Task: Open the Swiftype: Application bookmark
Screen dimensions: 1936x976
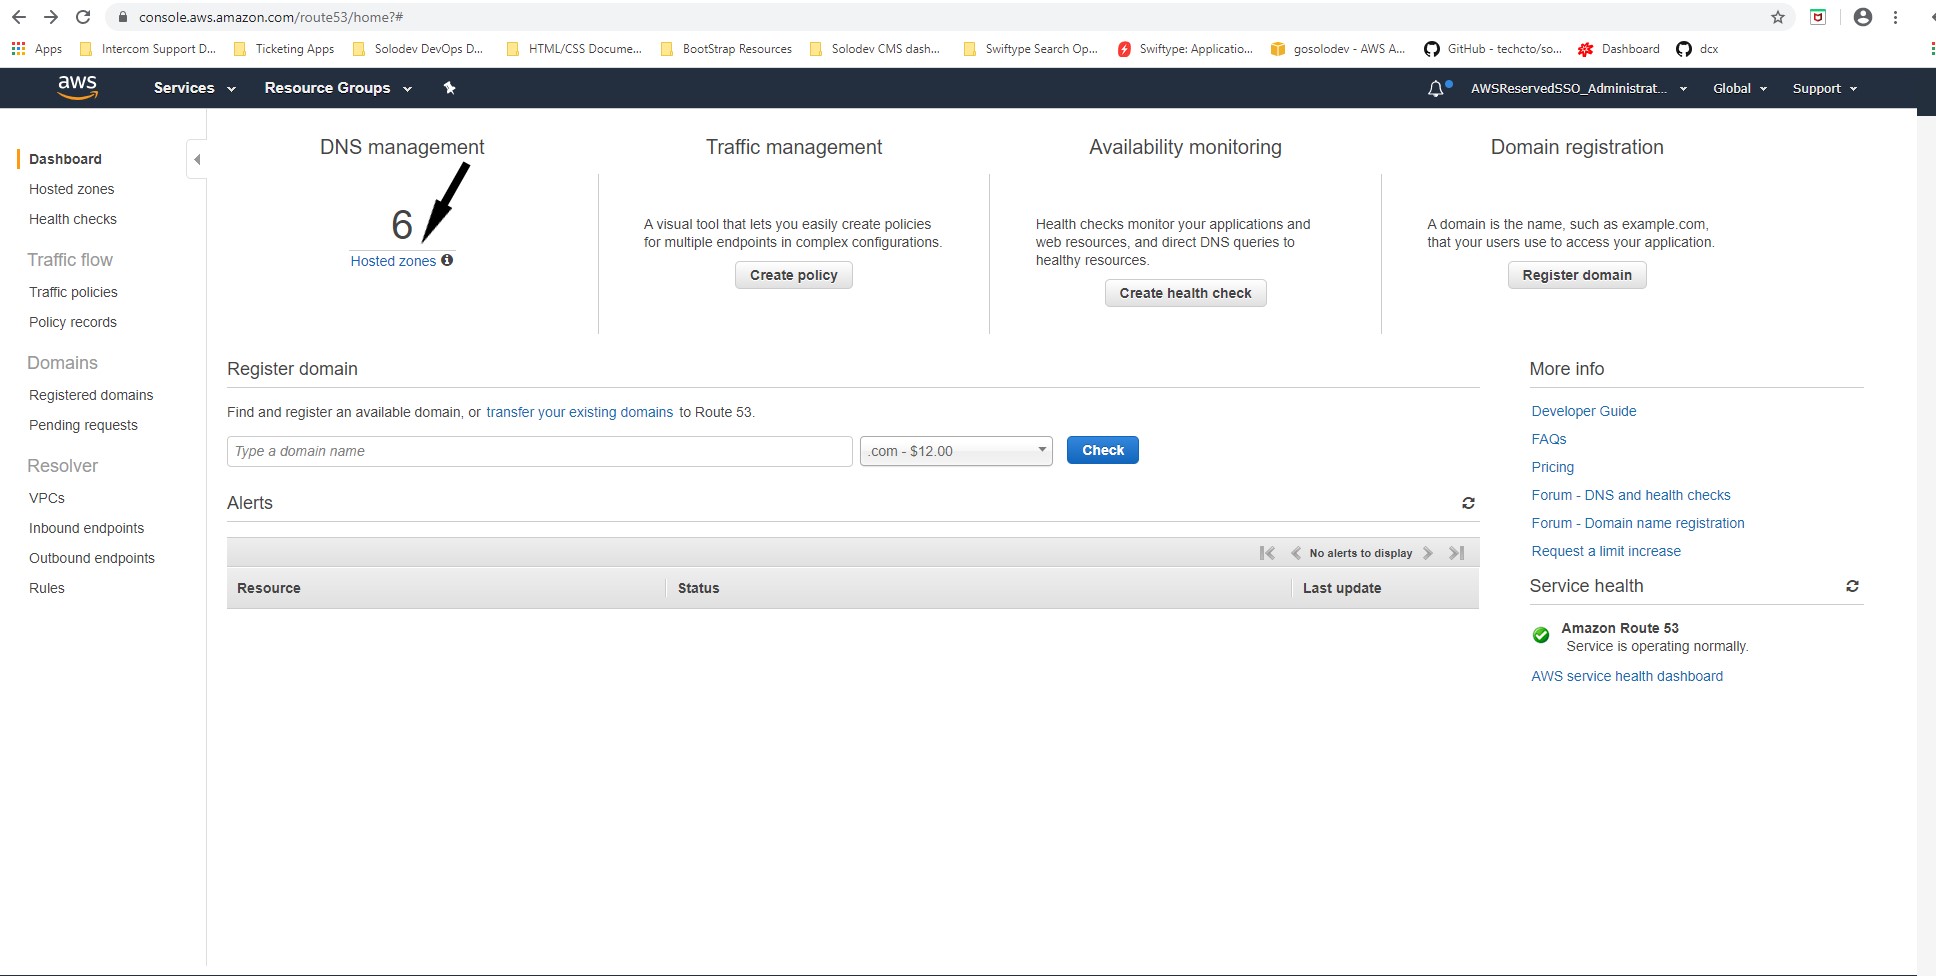Action: tap(1185, 49)
